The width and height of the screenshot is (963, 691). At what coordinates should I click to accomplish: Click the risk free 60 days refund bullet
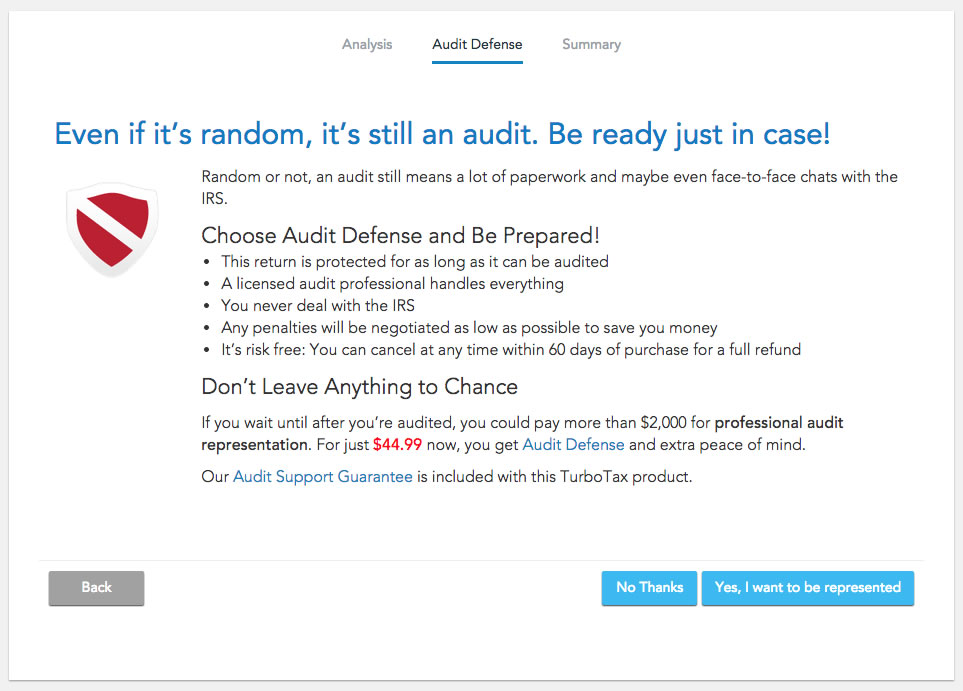[511, 349]
